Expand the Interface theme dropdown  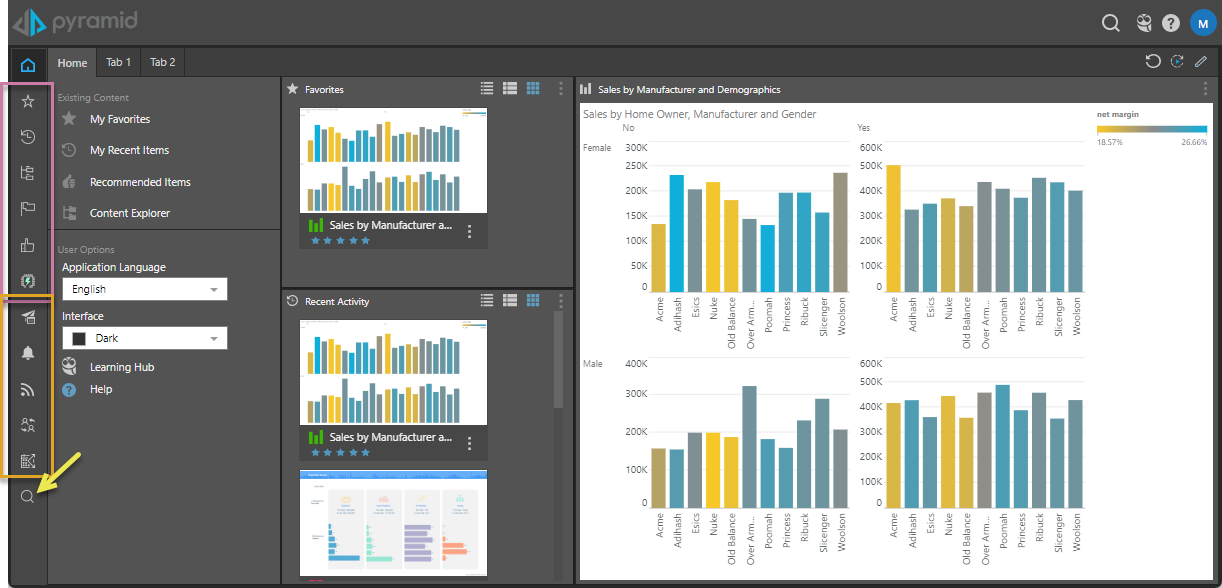pyautogui.click(x=144, y=338)
